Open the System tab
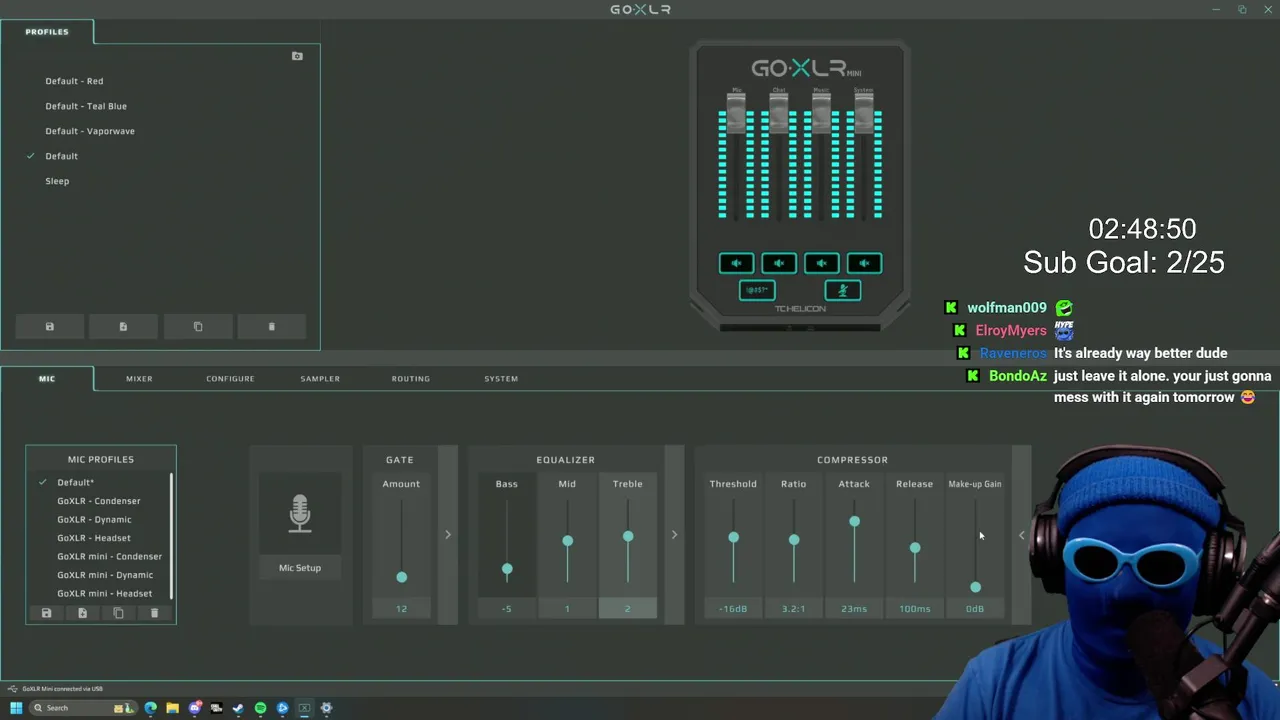The image size is (1280, 720). click(501, 379)
